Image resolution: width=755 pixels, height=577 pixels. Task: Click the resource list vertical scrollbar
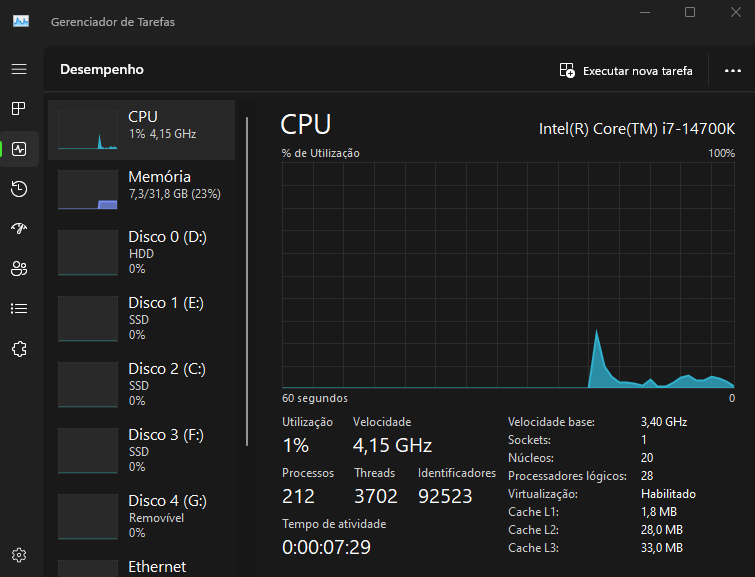[247, 281]
